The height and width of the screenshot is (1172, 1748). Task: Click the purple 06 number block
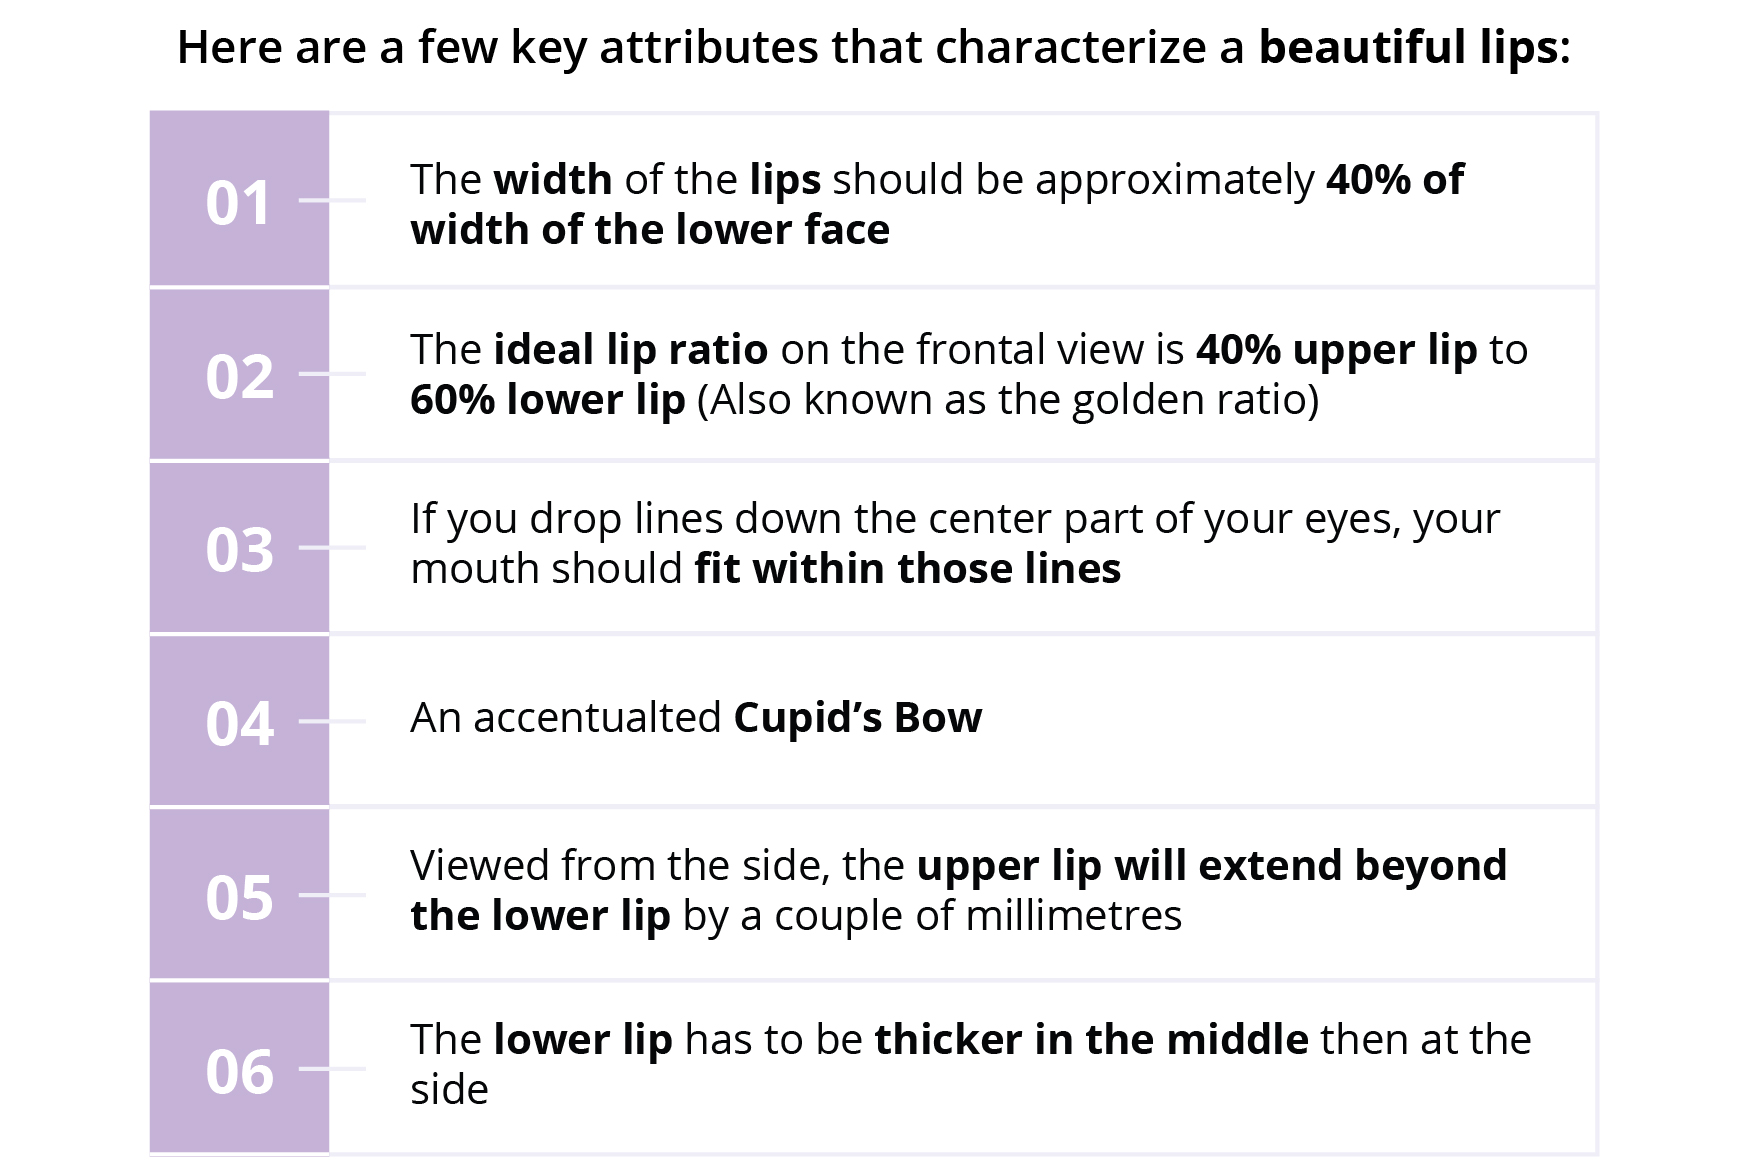[239, 1068]
